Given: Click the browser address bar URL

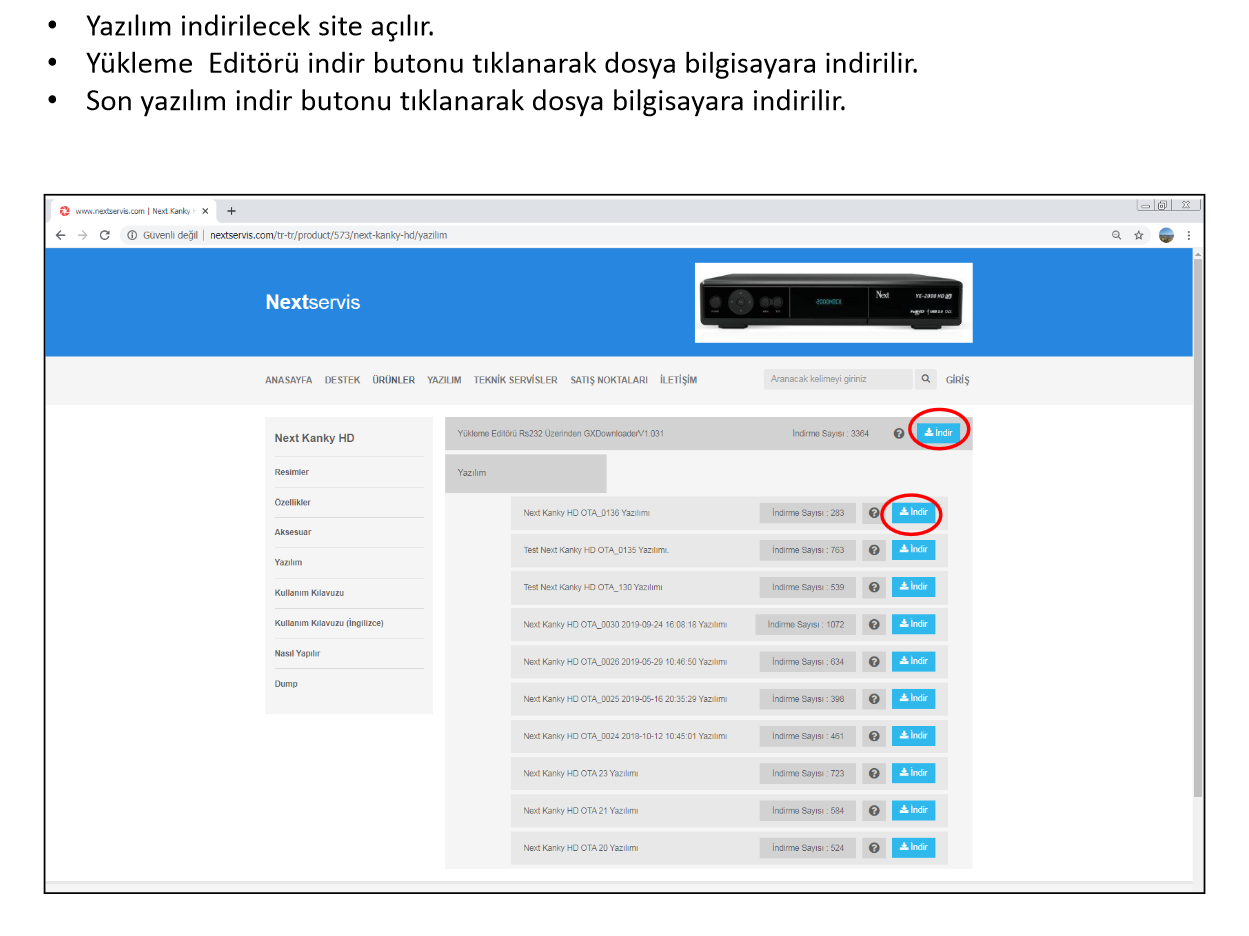Looking at the screenshot, I should pos(328,235).
